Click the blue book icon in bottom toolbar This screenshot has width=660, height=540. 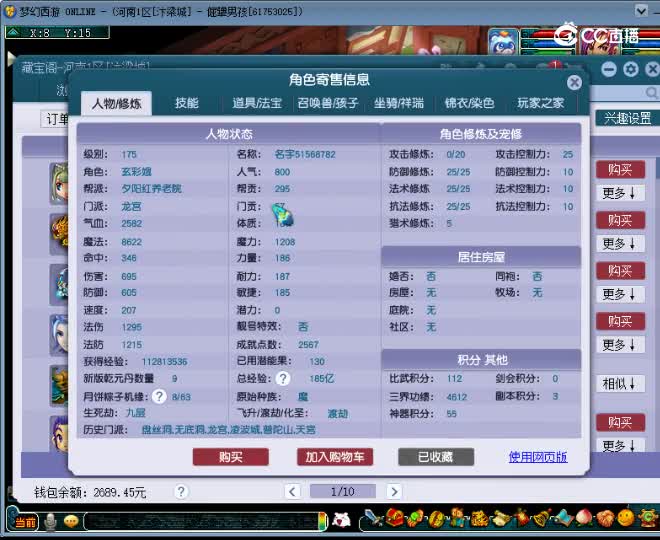point(564,518)
